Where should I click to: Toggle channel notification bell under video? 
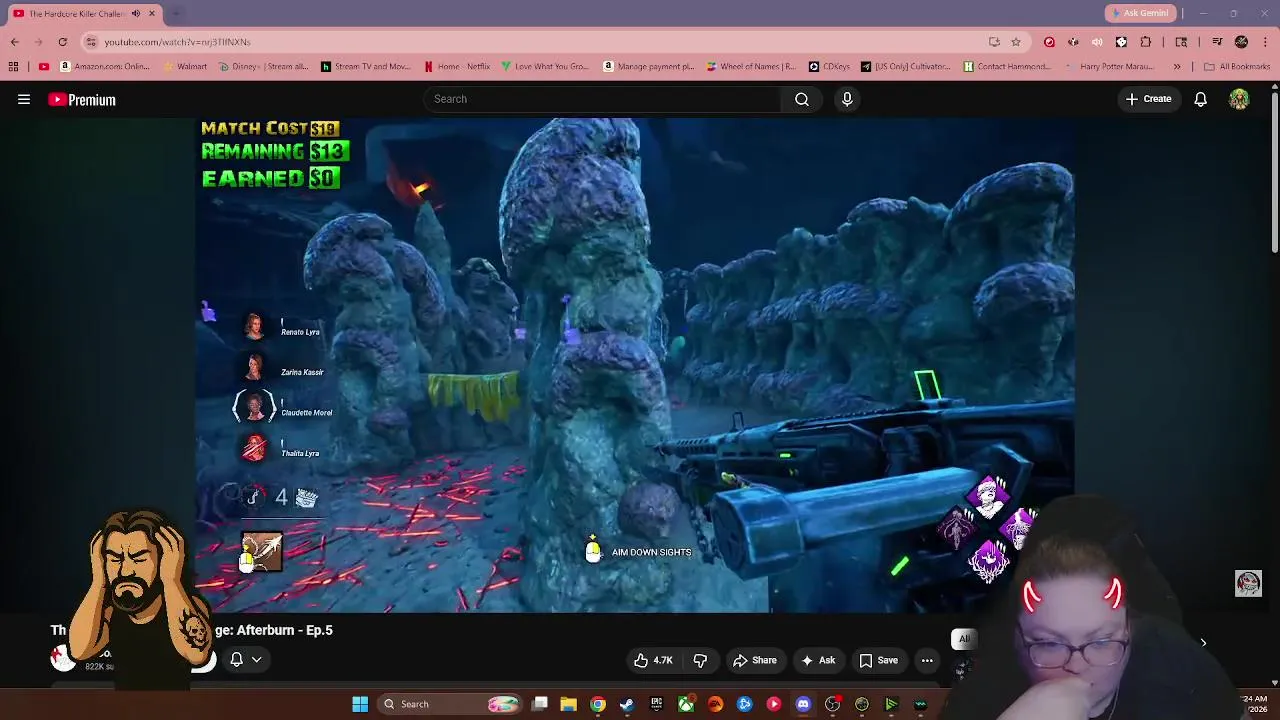[x=237, y=659]
